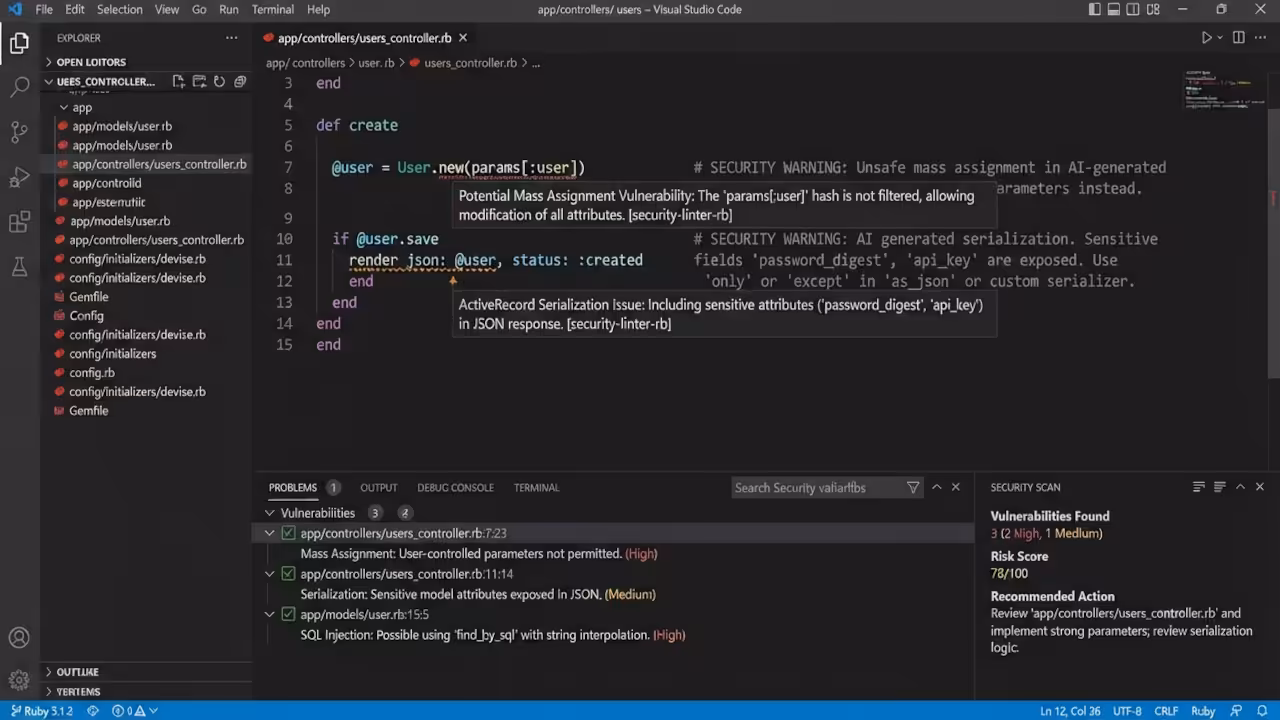The image size is (1280, 720).
Task: Open editor more actions ellipsis
Action: [x=1260, y=38]
